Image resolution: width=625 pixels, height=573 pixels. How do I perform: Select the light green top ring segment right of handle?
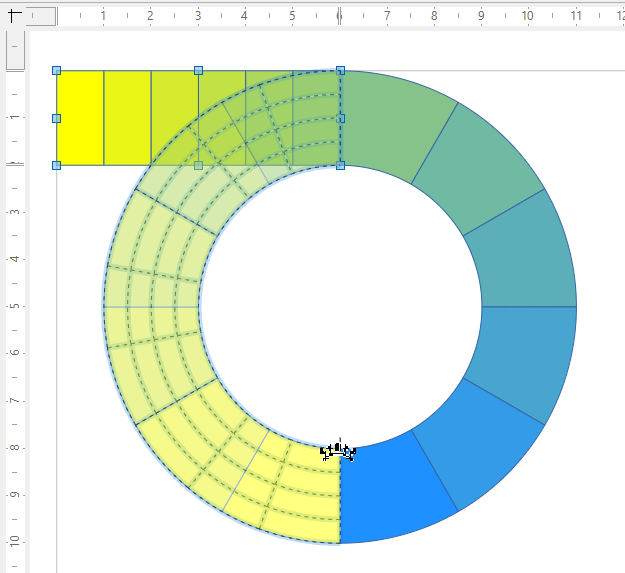393,124
